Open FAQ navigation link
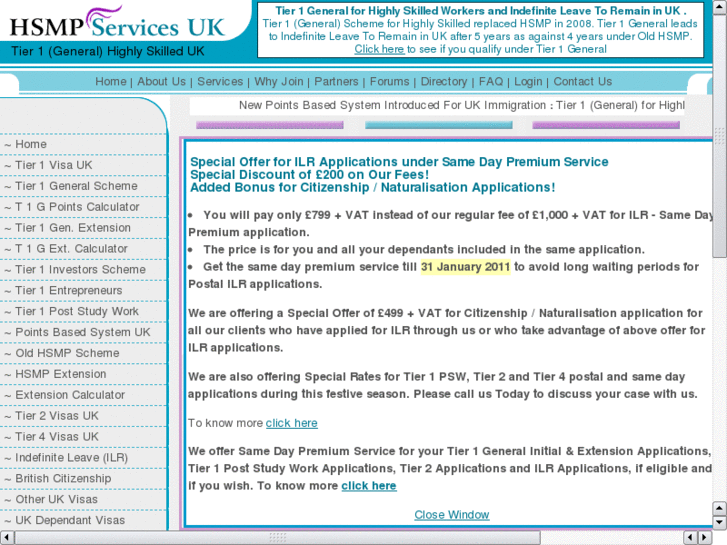Image resolution: width=727 pixels, height=545 pixels. [x=491, y=82]
